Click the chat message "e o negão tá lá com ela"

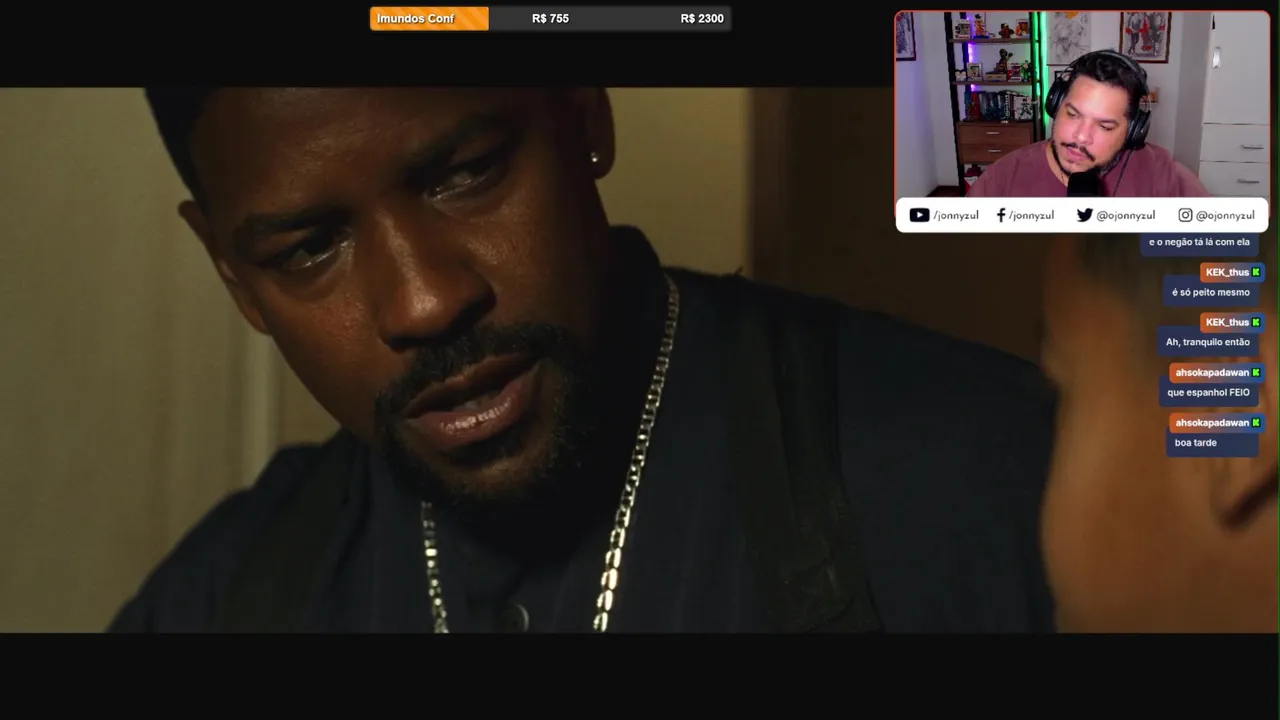[1199, 242]
